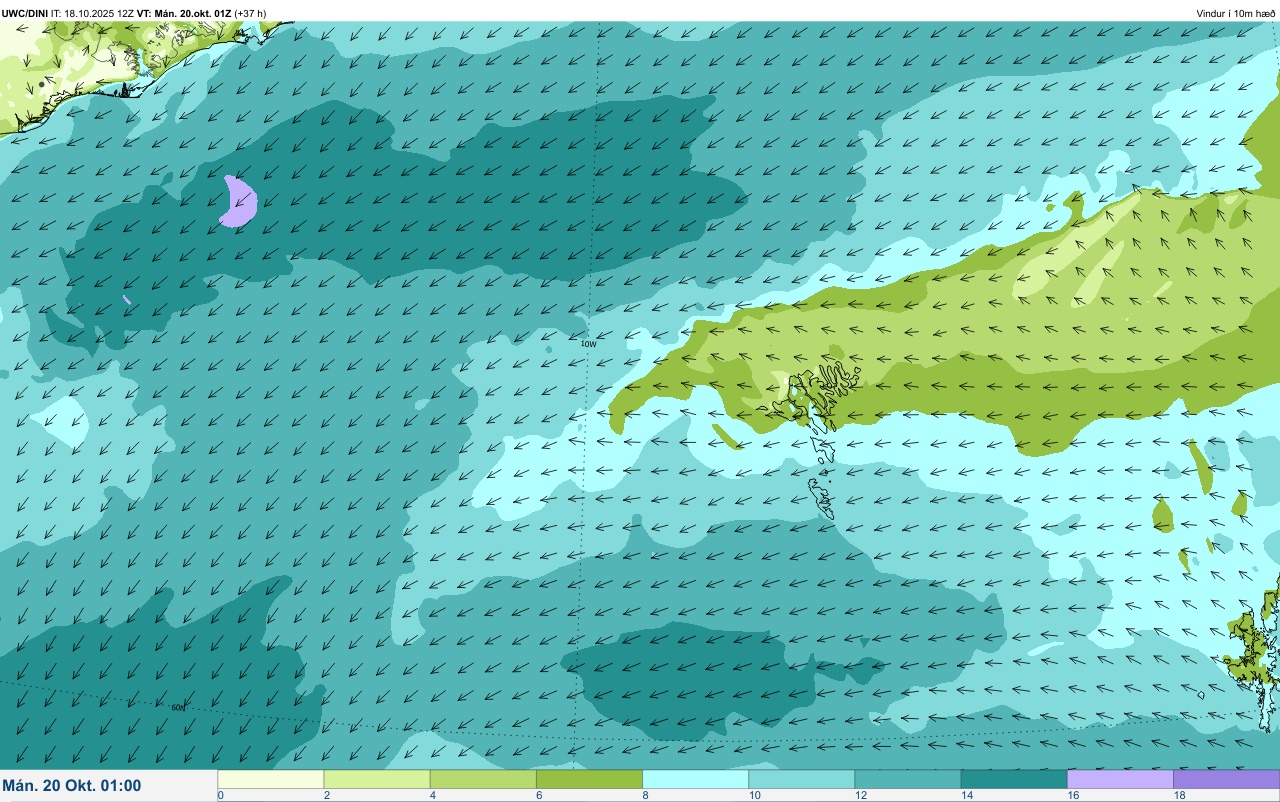Click the dark teal 14–16 legend swatch

pyautogui.click(x=1014, y=779)
